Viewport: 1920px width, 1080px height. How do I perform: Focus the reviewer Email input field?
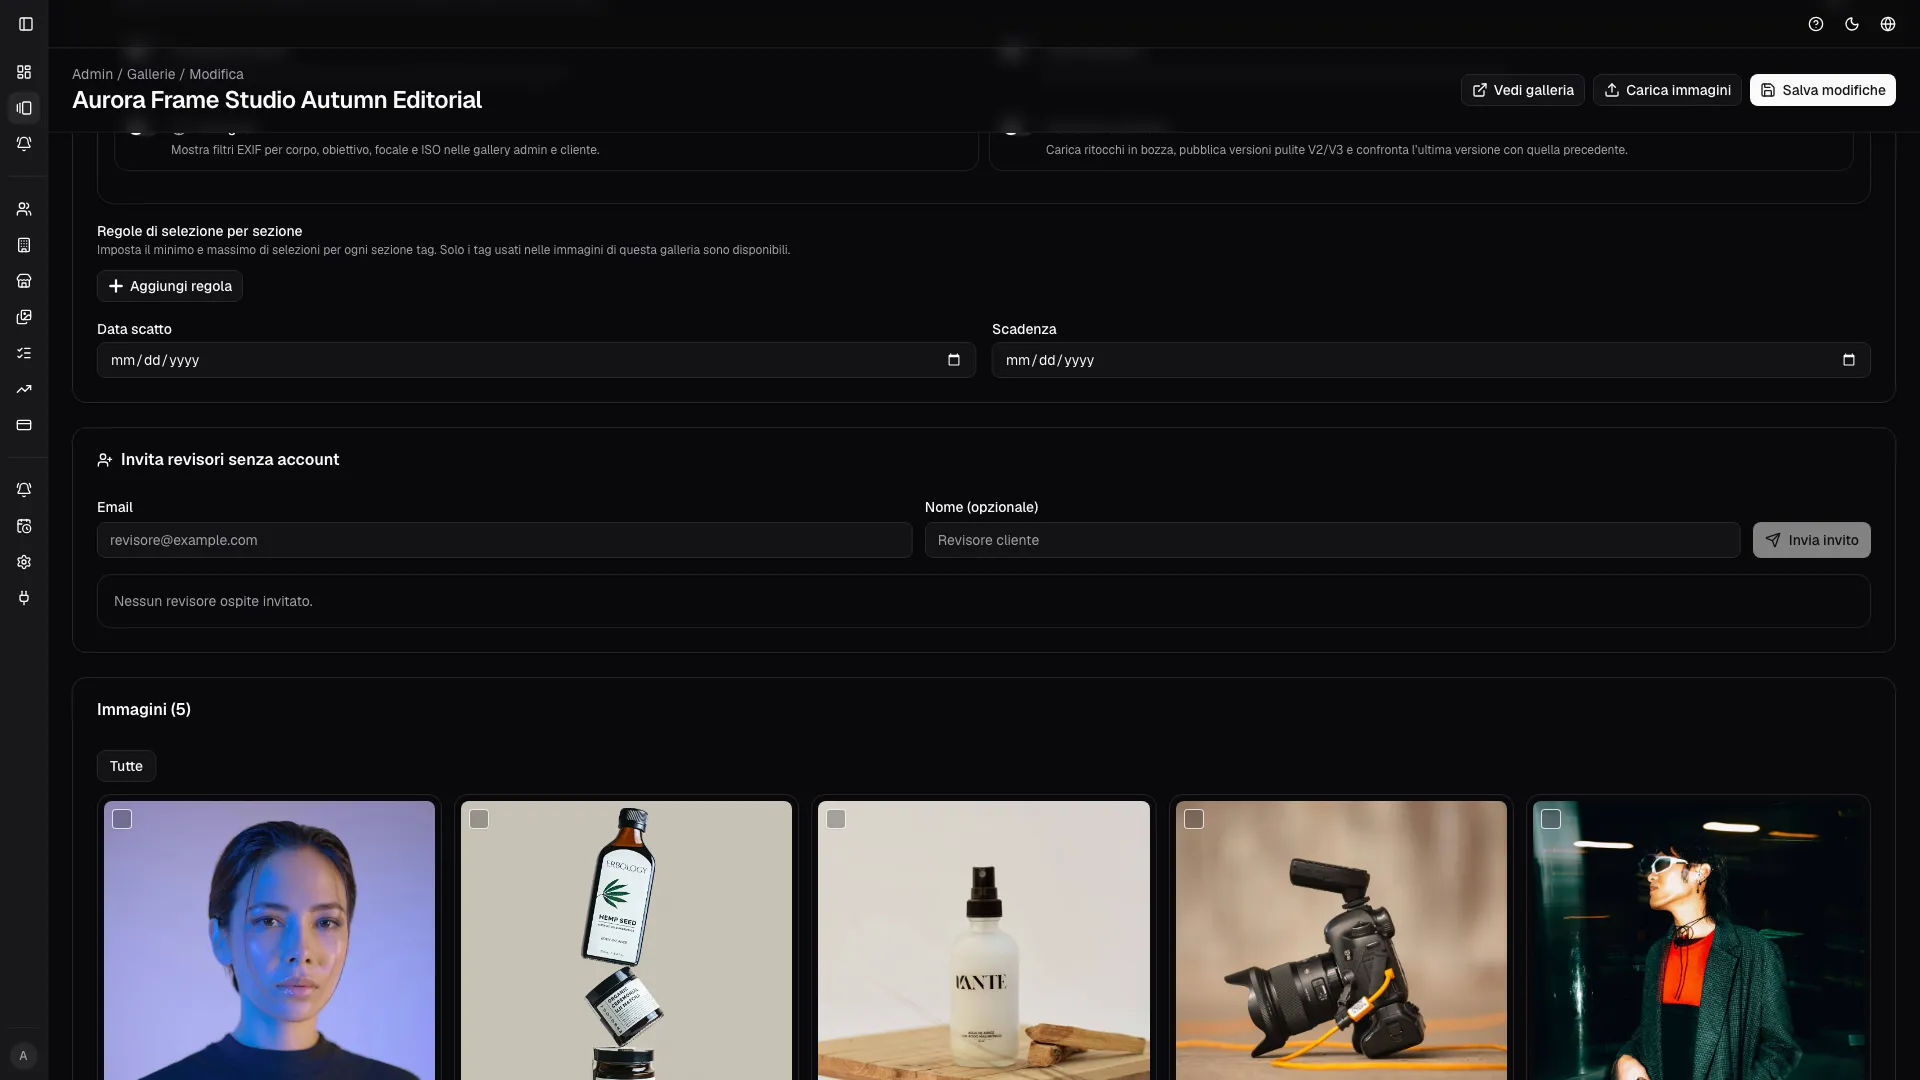pos(504,540)
